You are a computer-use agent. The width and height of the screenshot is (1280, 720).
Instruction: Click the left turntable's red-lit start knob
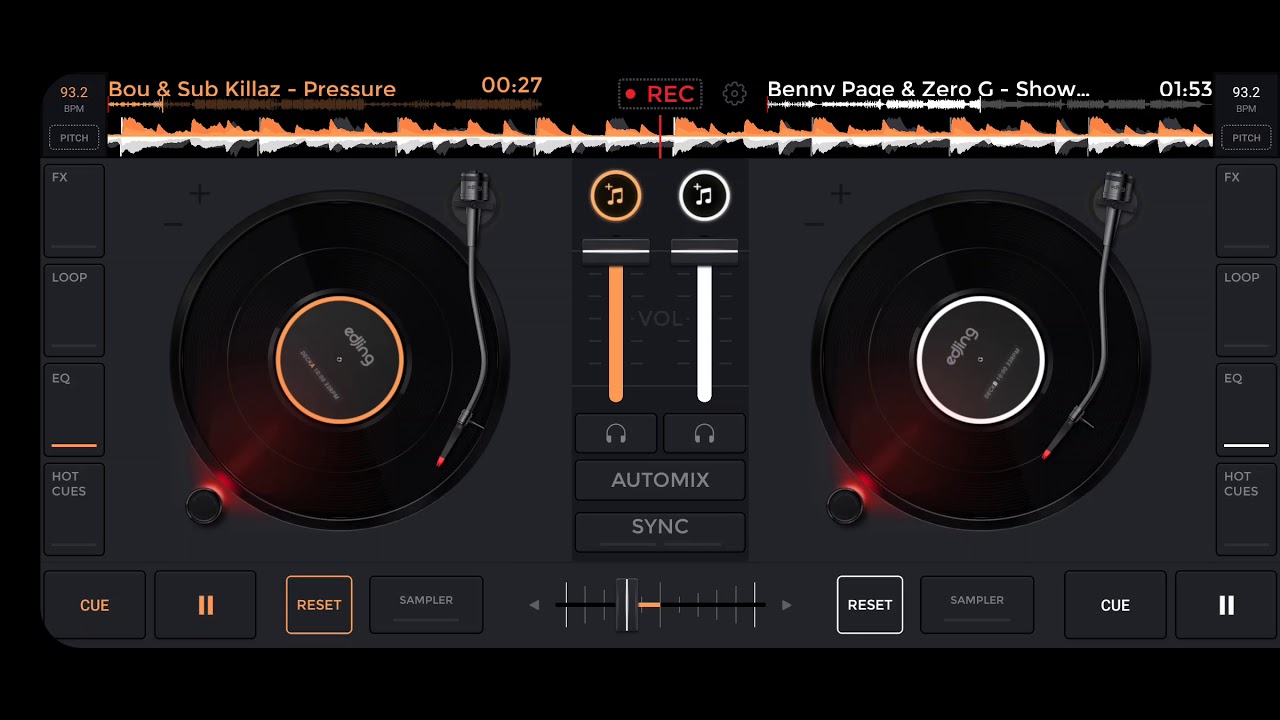(x=204, y=506)
